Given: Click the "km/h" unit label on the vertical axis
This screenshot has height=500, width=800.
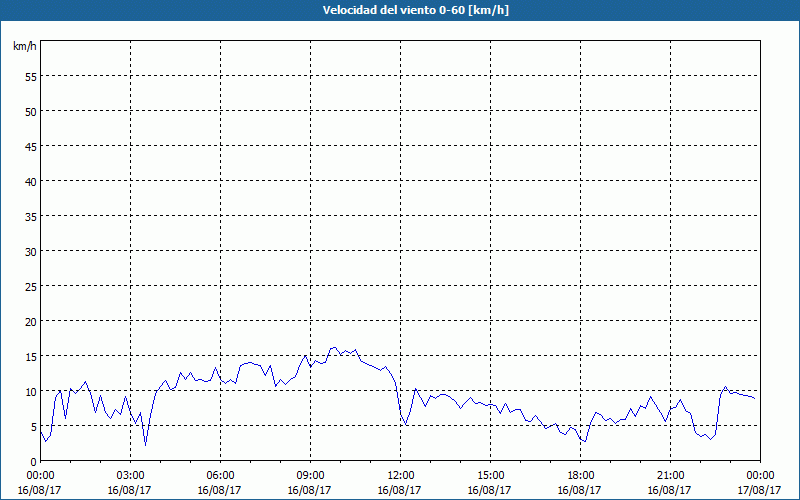Looking at the screenshot, I should coord(24,46).
